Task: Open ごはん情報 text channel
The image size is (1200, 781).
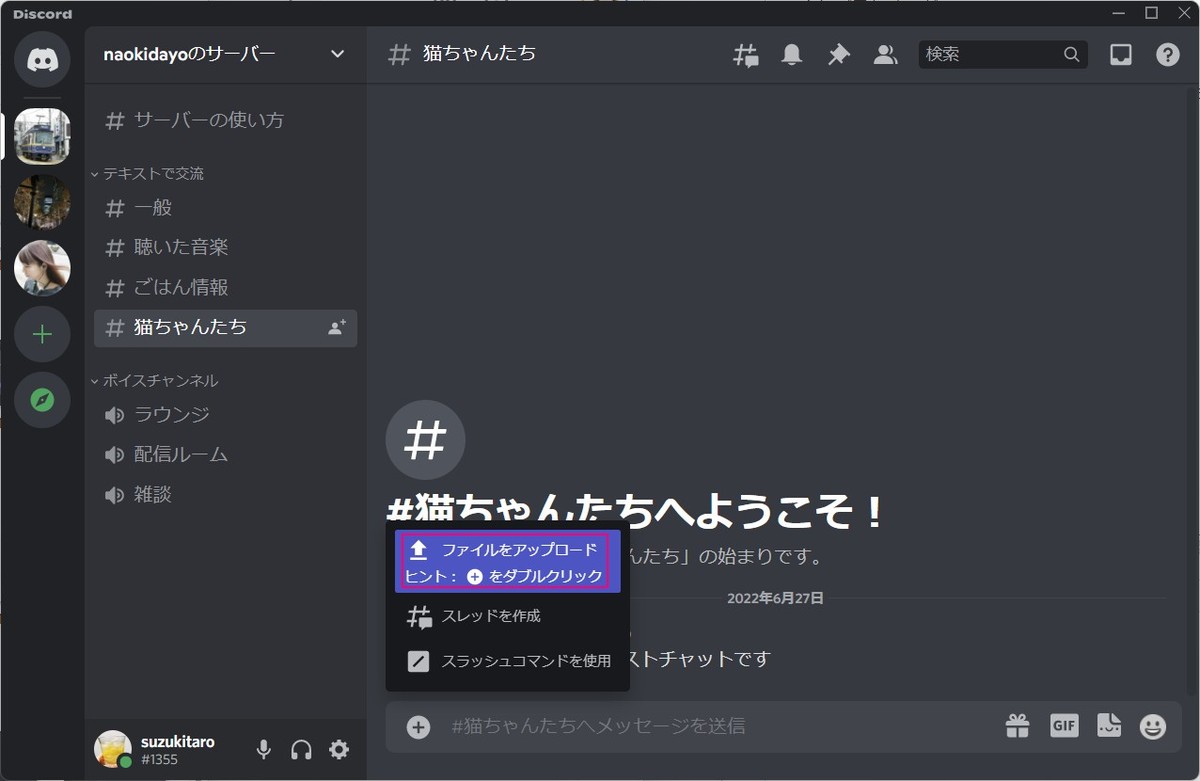Action: 225,287
